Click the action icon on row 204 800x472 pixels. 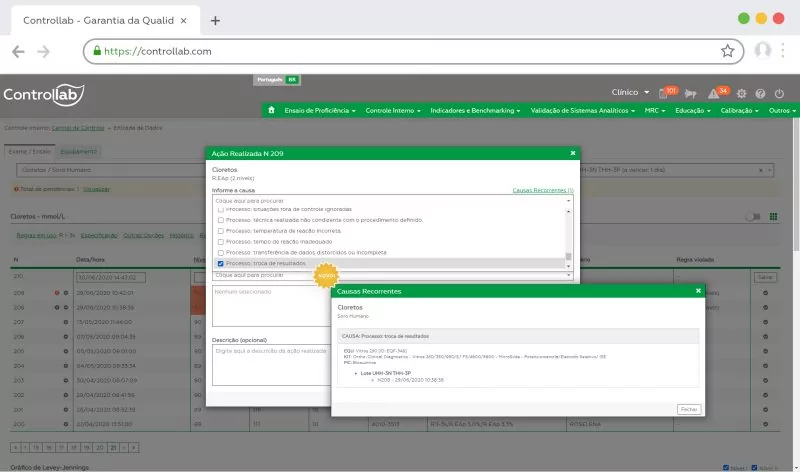(x=66, y=366)
